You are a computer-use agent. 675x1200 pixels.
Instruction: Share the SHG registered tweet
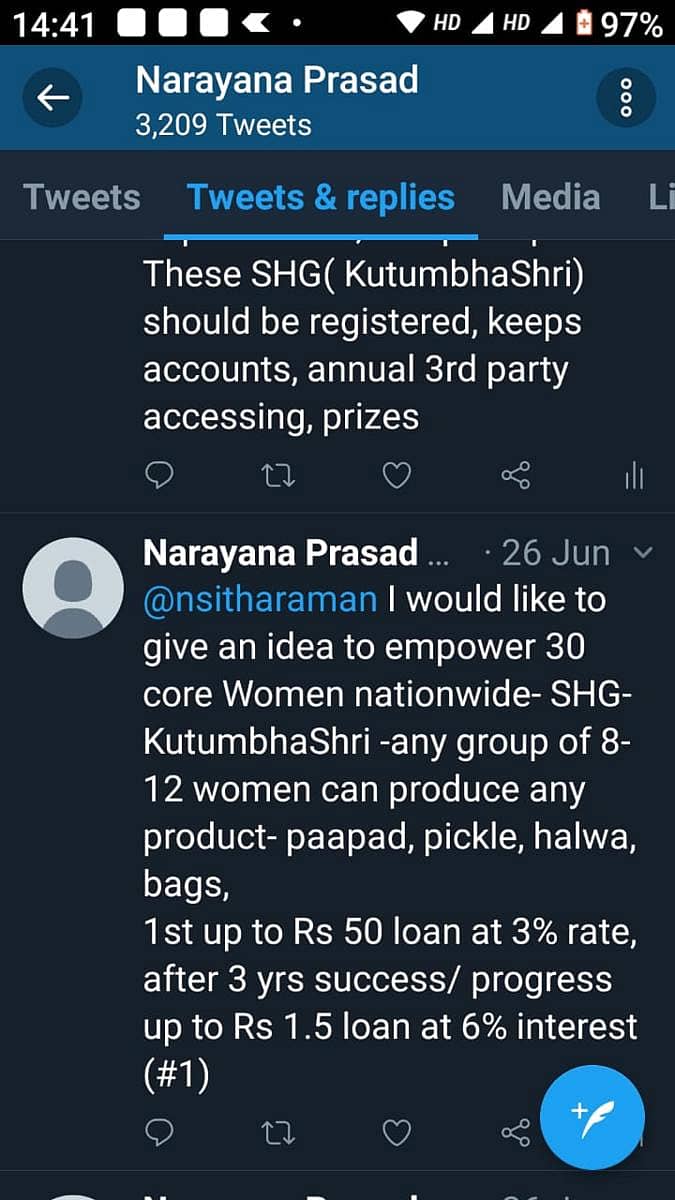[515, 476]
